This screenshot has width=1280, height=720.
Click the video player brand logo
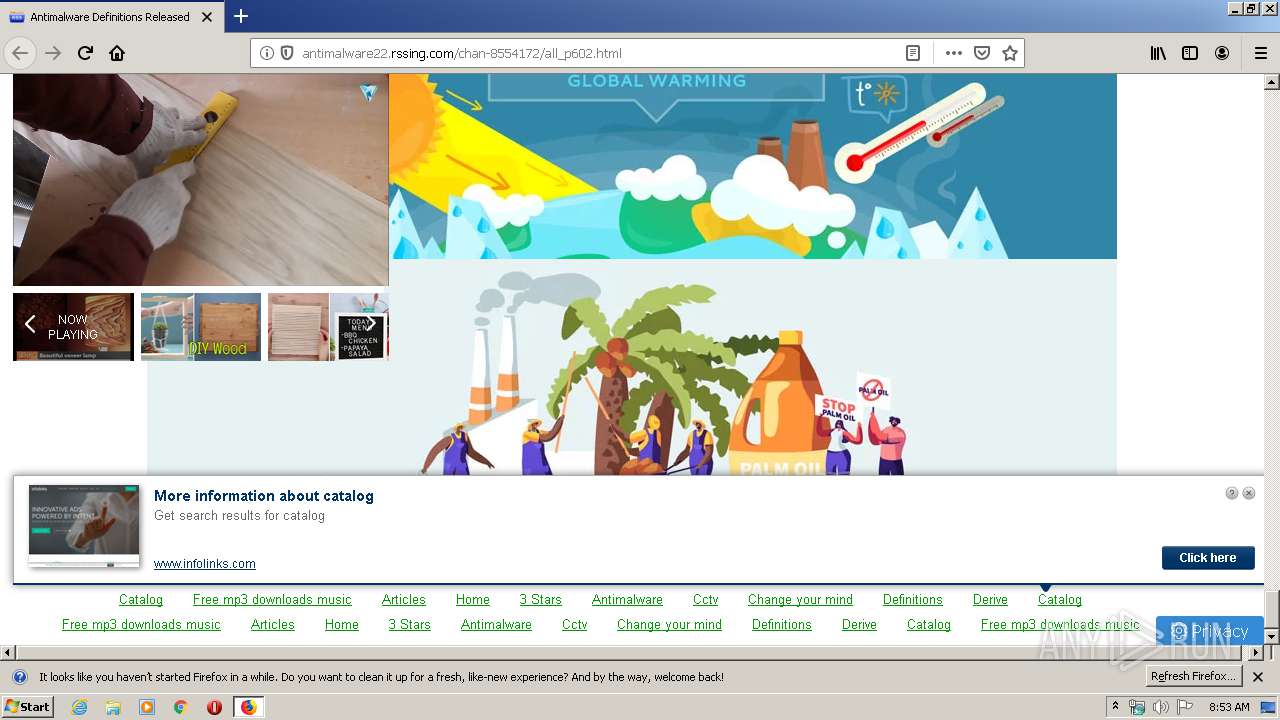[x=369, y=92]
